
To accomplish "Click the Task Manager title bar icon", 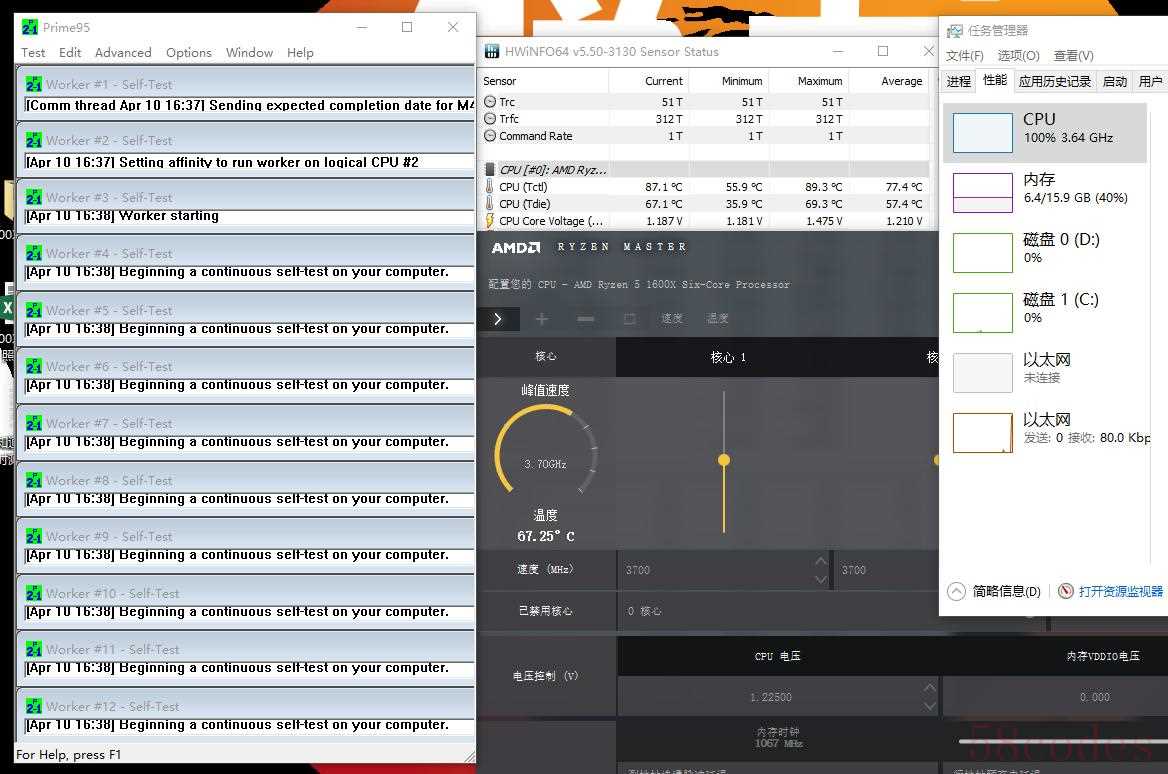I will click(954, 31).
